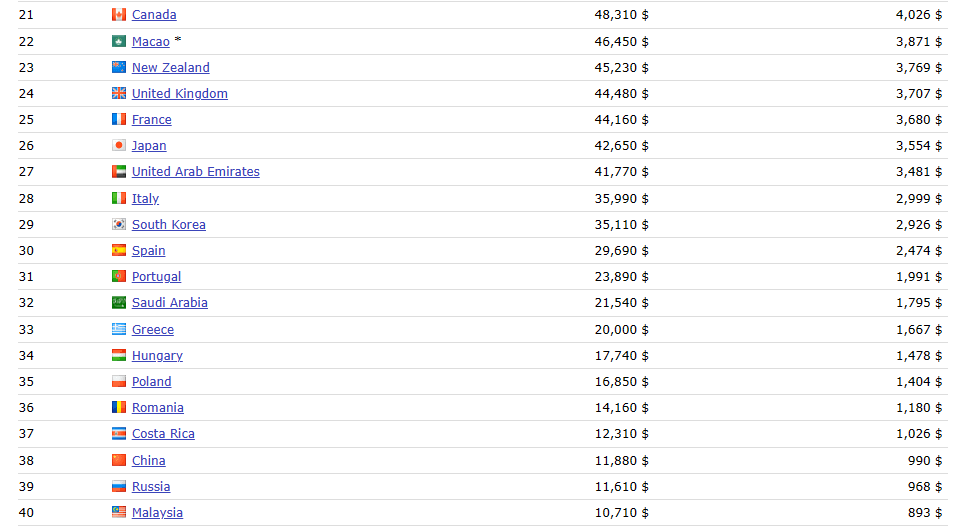Click the China flag icon

pyautogui.click(x=119, y=461)
